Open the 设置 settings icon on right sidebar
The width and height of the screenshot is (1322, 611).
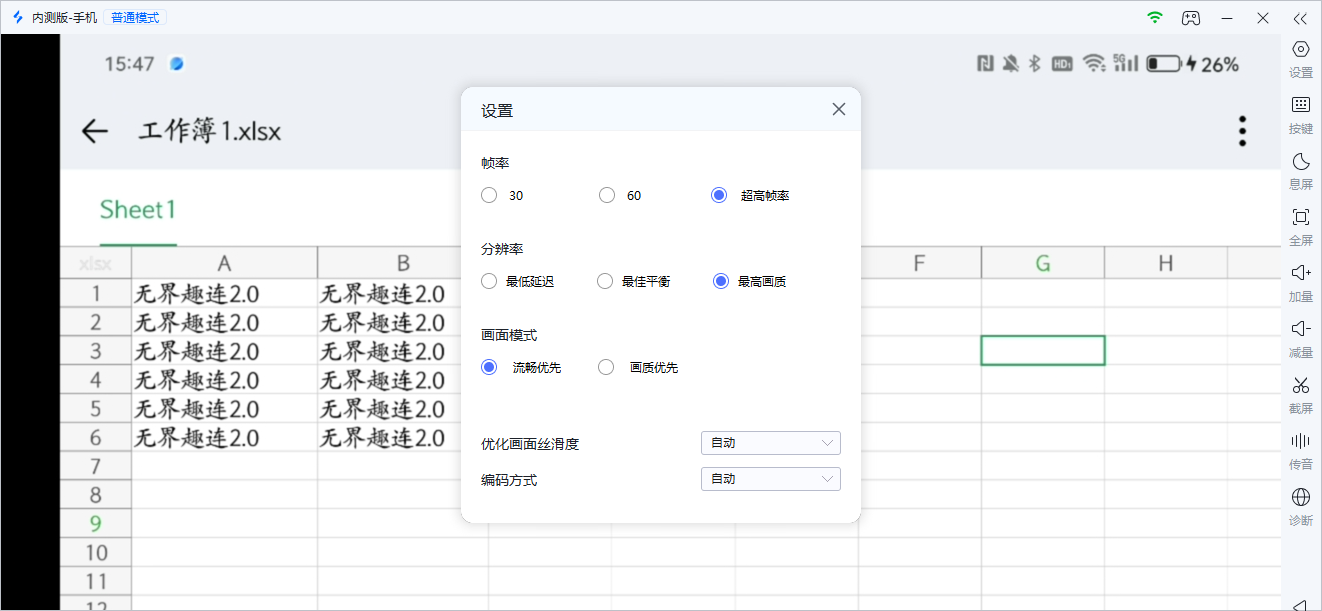[1300, 58]
